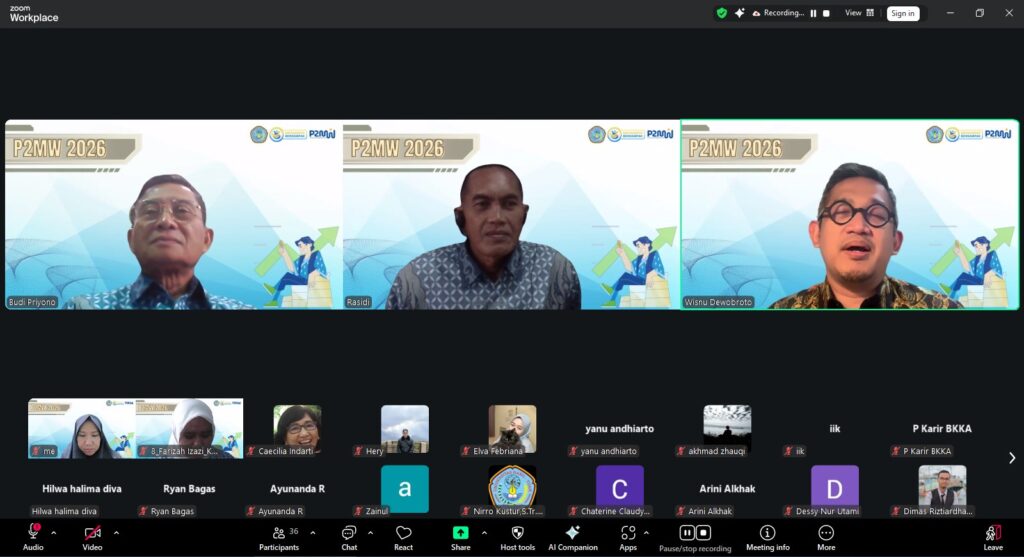Toggle the Video camera on
Image resolution: width=1024 pixels, height=557 pixels.
(92, 533)
